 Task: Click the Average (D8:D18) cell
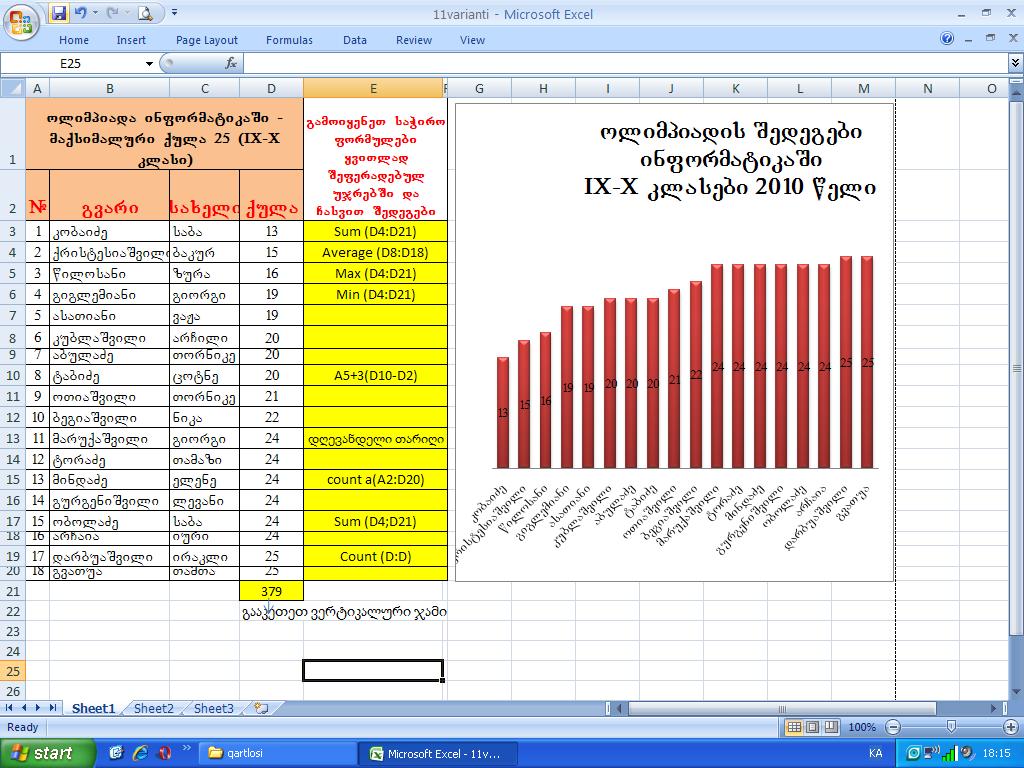click(x=375, y=253)
